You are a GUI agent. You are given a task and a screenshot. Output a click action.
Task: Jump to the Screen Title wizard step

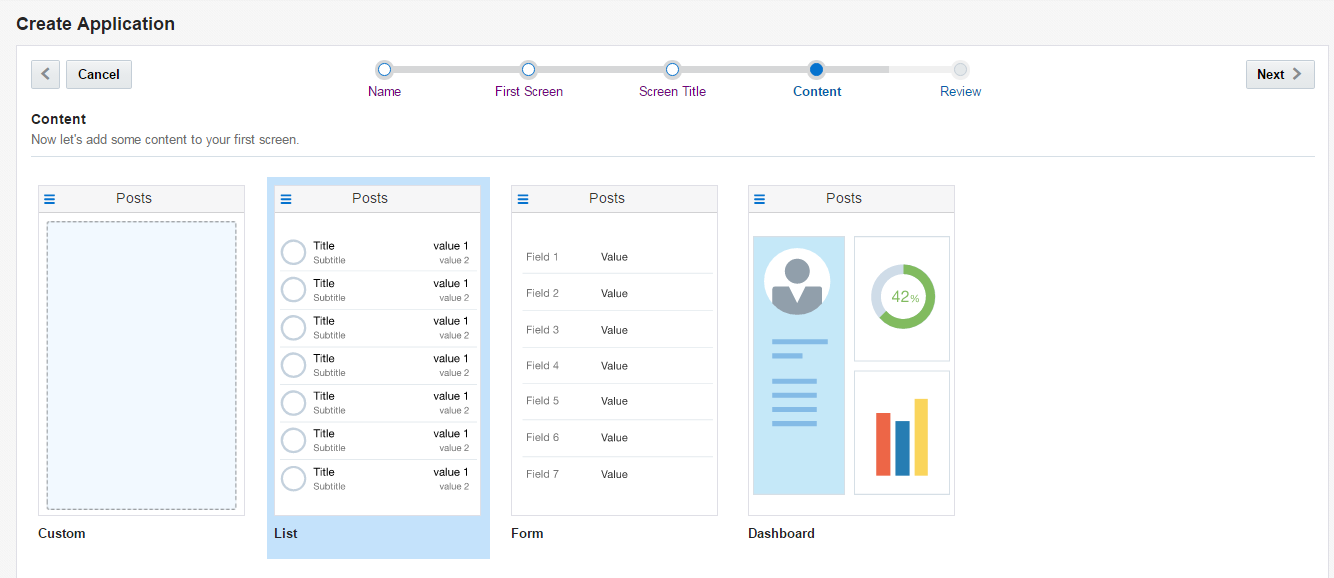(x=672, y=91)
